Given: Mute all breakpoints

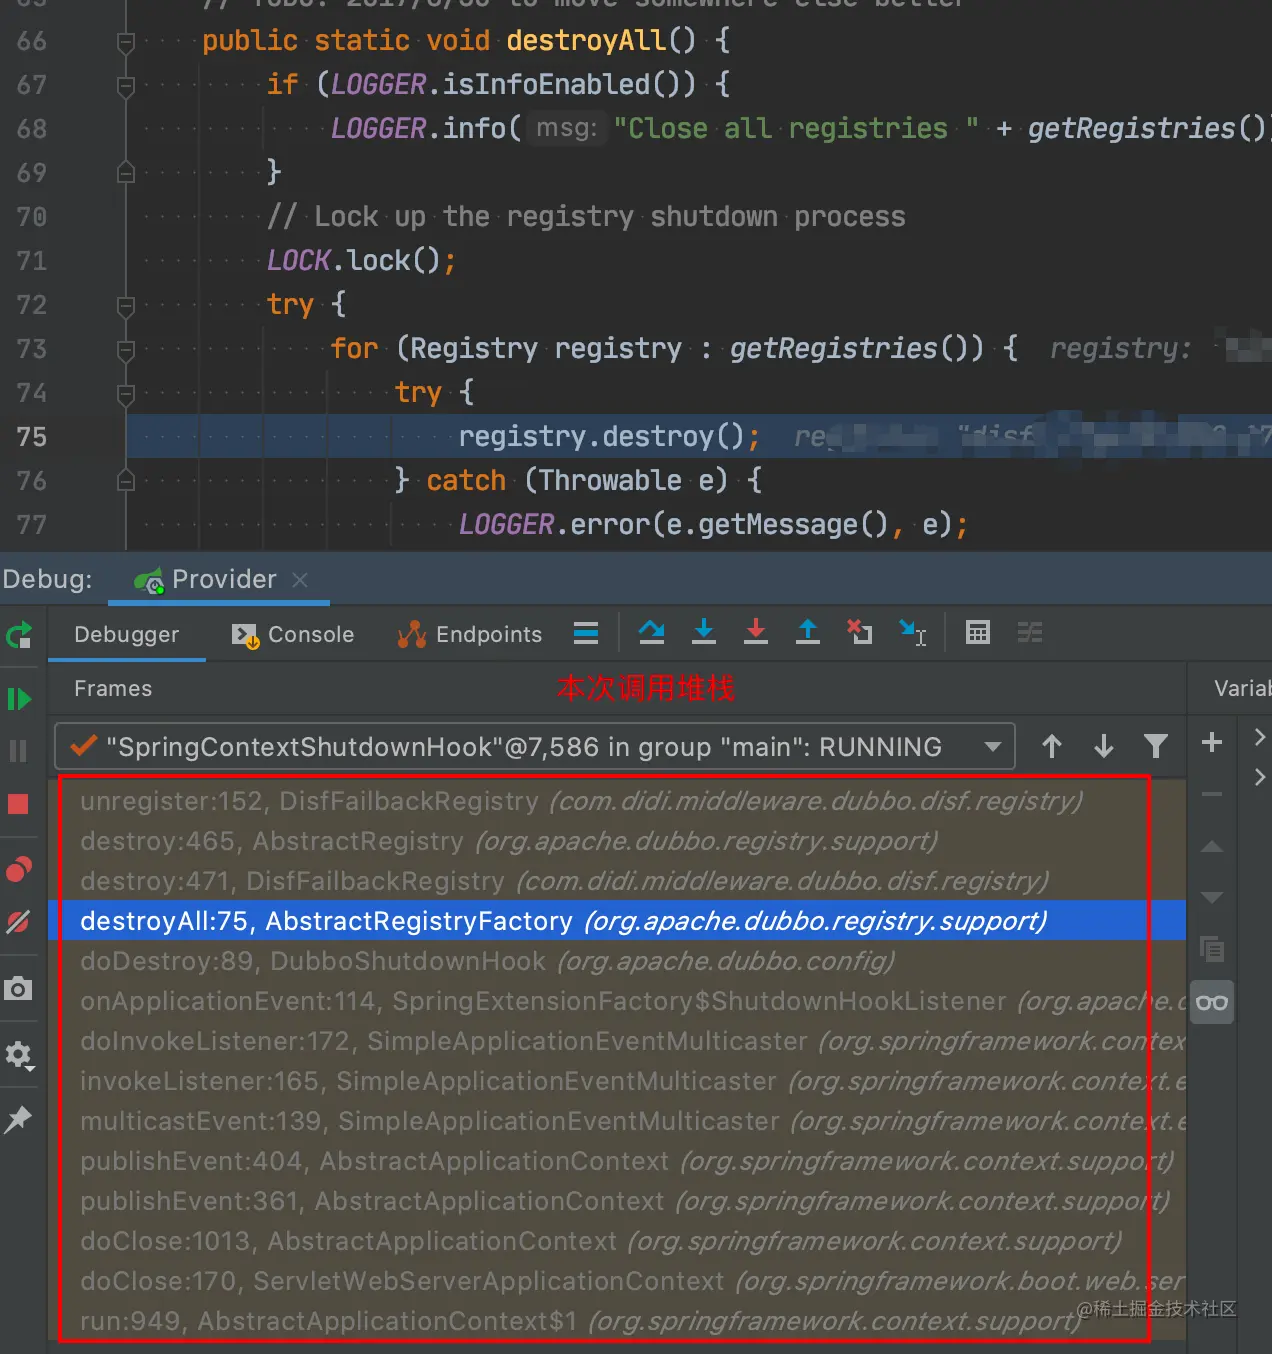Looking at the screenshot, I should tap(19, 922).
